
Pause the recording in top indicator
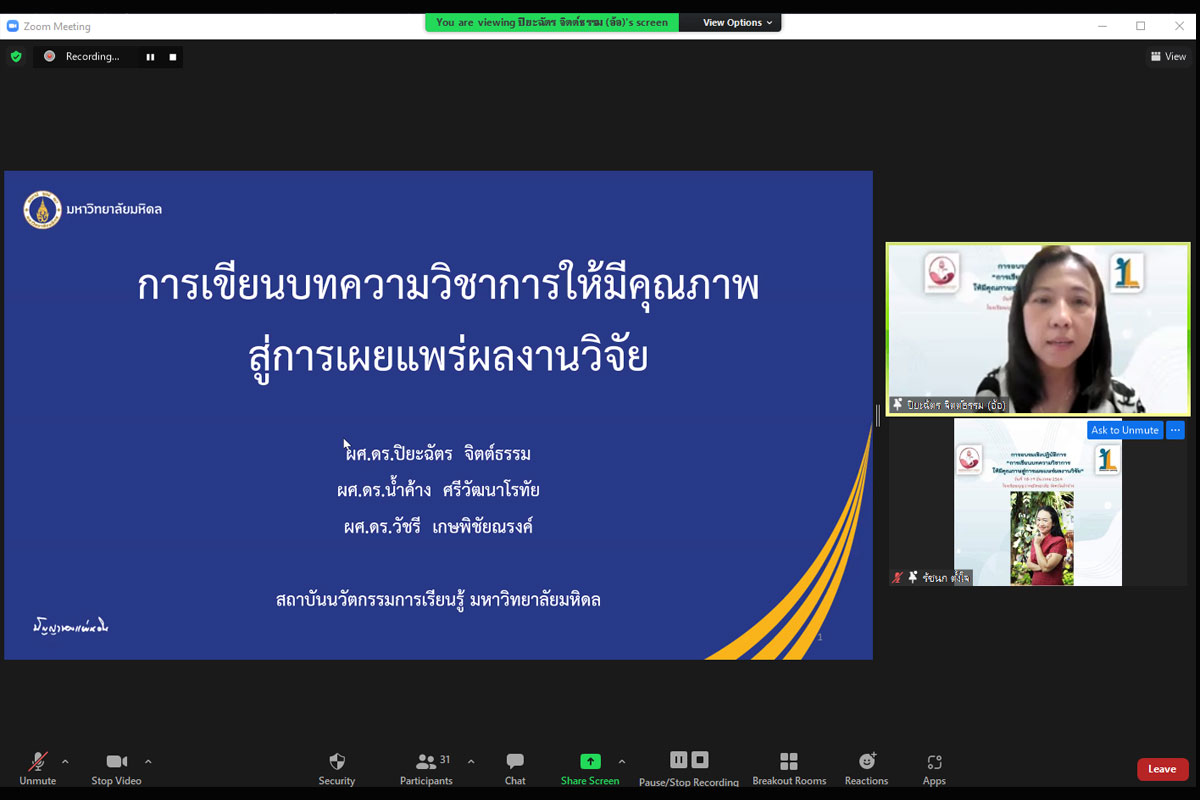150,57
